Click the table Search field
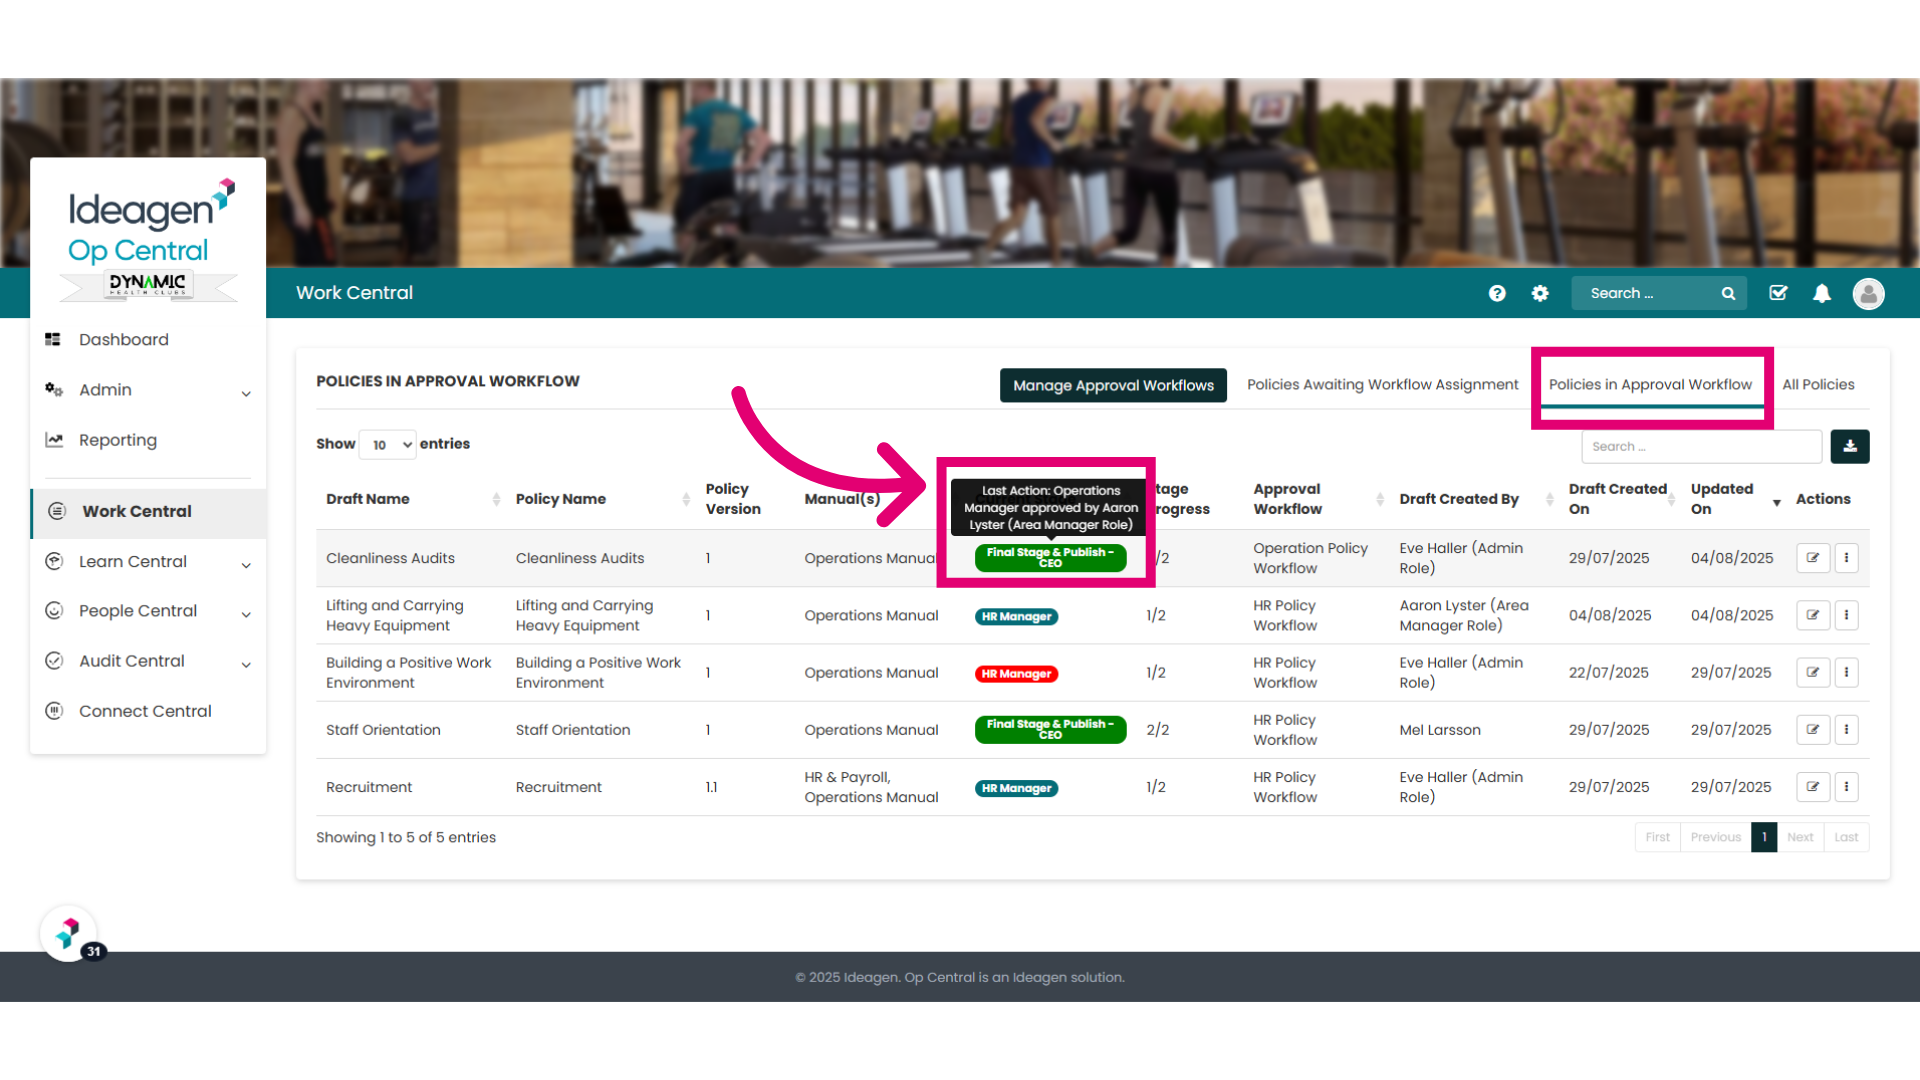 pyautogui.click(x=1701, y=446)
